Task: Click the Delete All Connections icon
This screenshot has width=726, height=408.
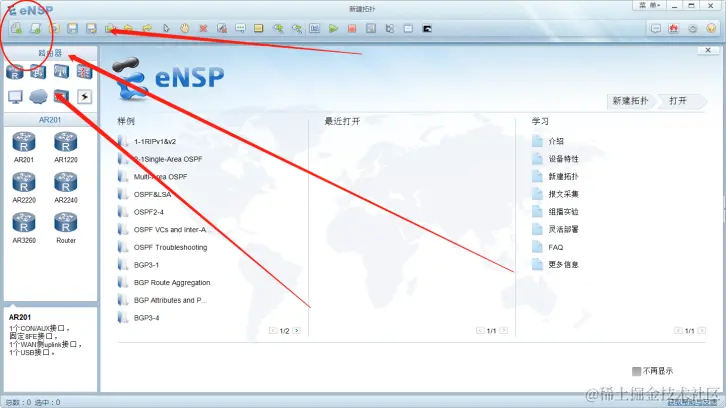Action: tap(222, 29)
